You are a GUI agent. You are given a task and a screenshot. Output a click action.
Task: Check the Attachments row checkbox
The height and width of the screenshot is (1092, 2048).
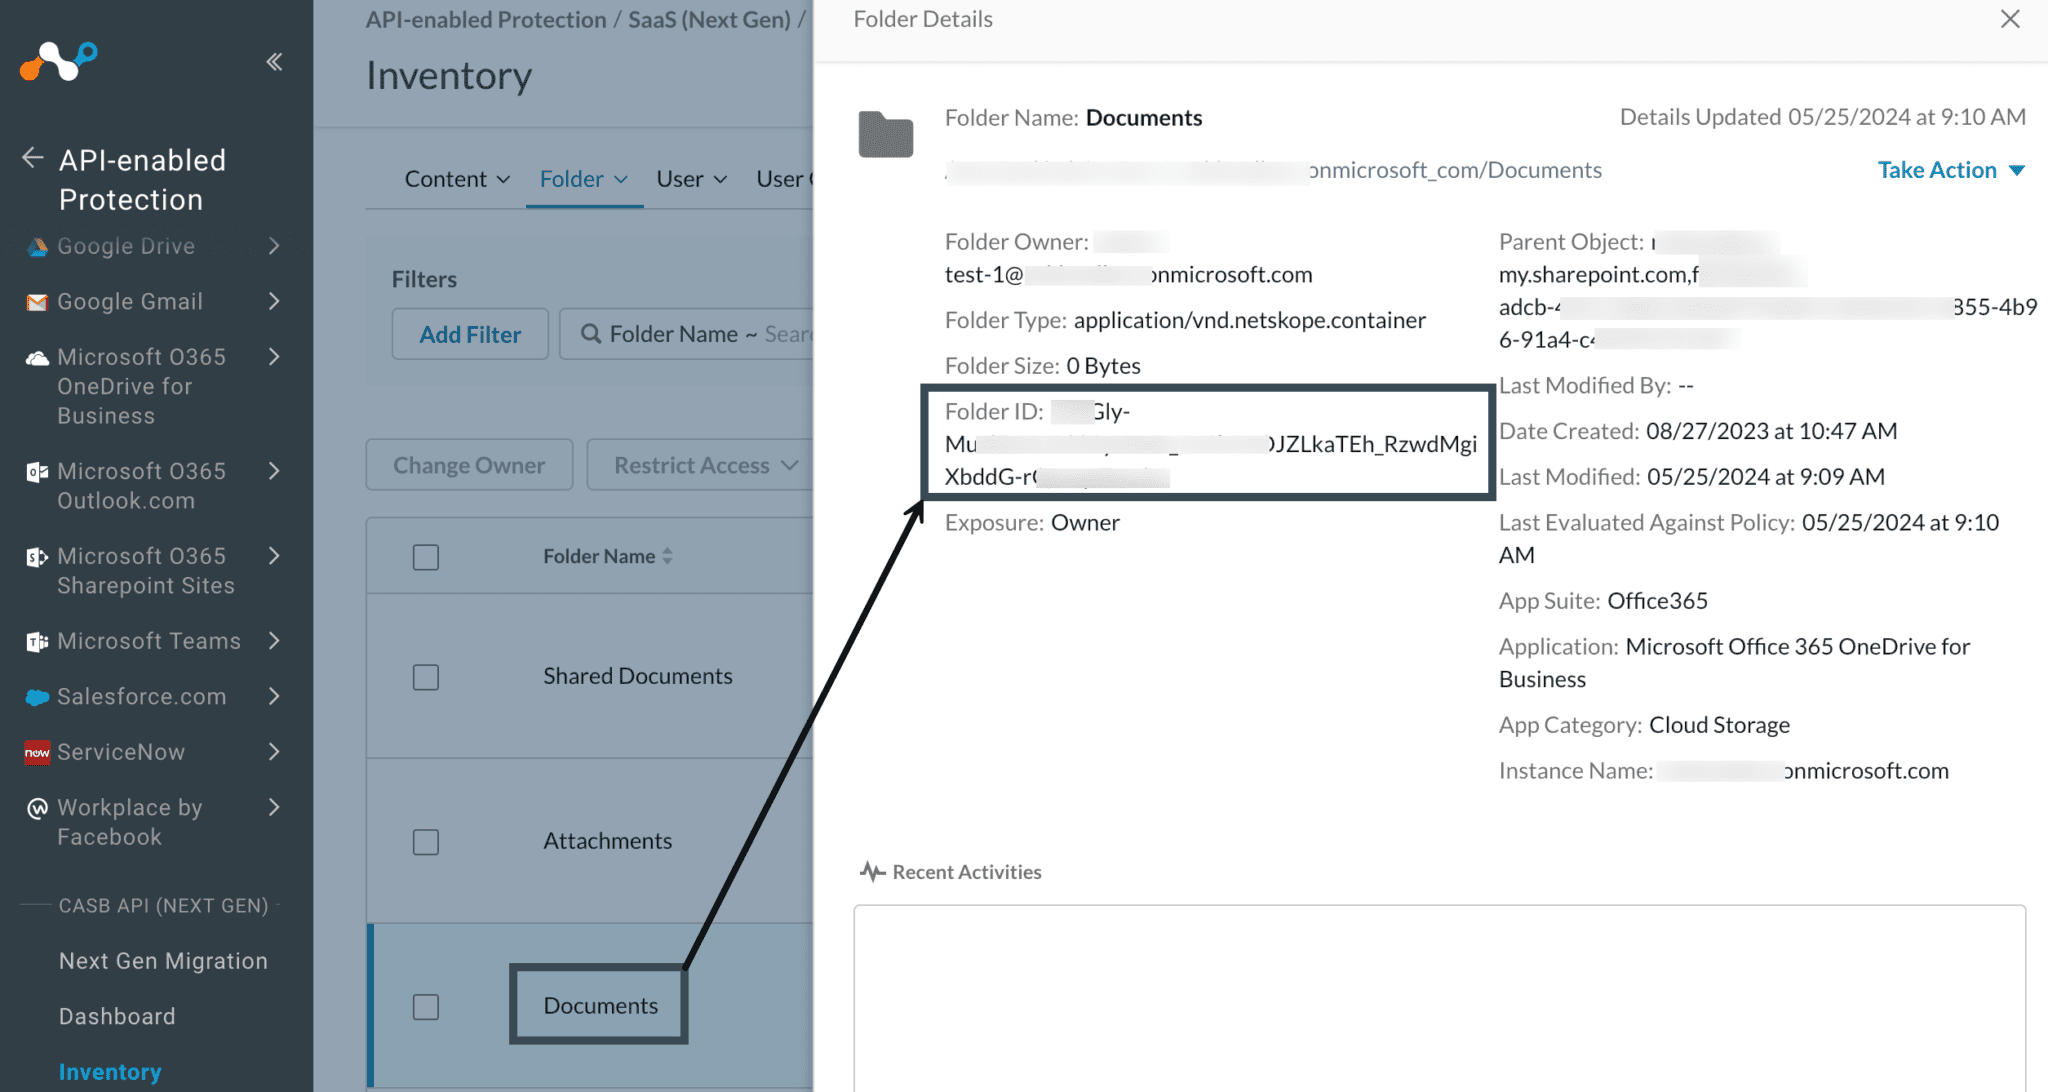click(425, 842)
